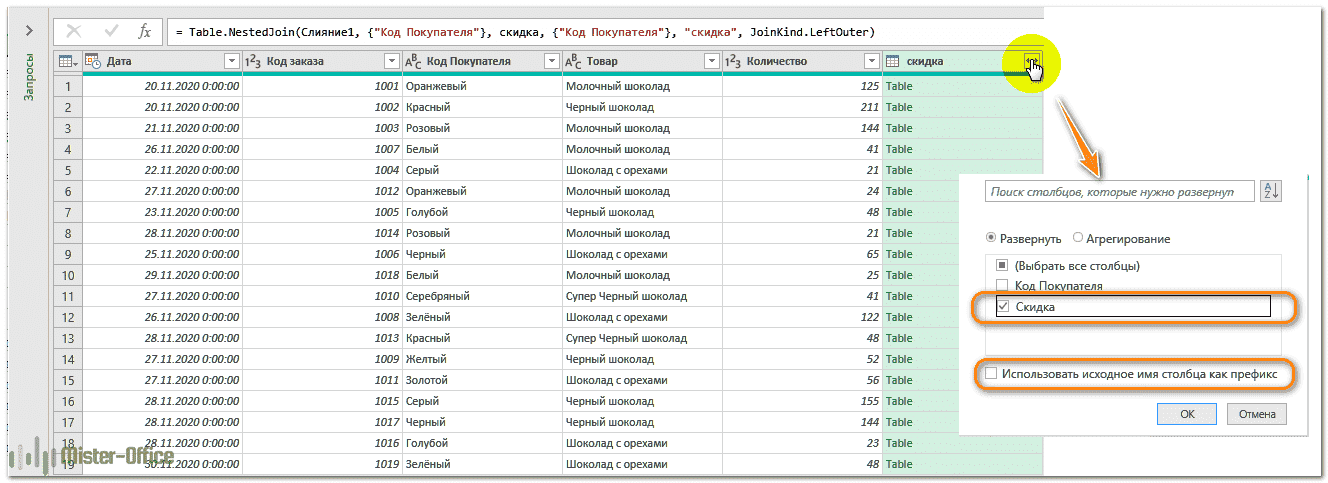This screenshot has height=483, width=1328.
Task: Click the 123 type icon of Код заказа
Action: (x=253, y=62)
